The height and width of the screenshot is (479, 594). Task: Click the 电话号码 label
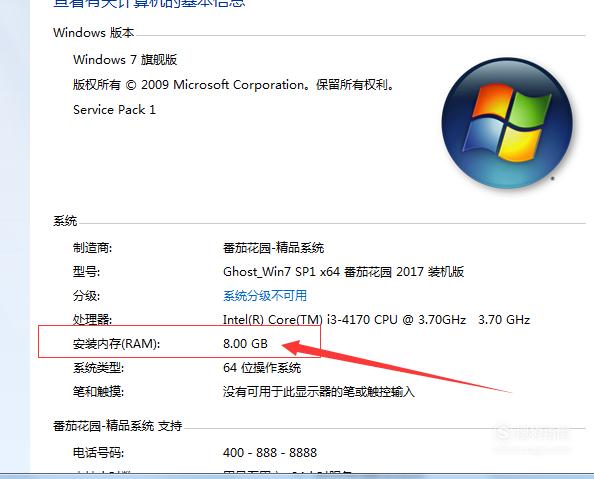point(98,452)
